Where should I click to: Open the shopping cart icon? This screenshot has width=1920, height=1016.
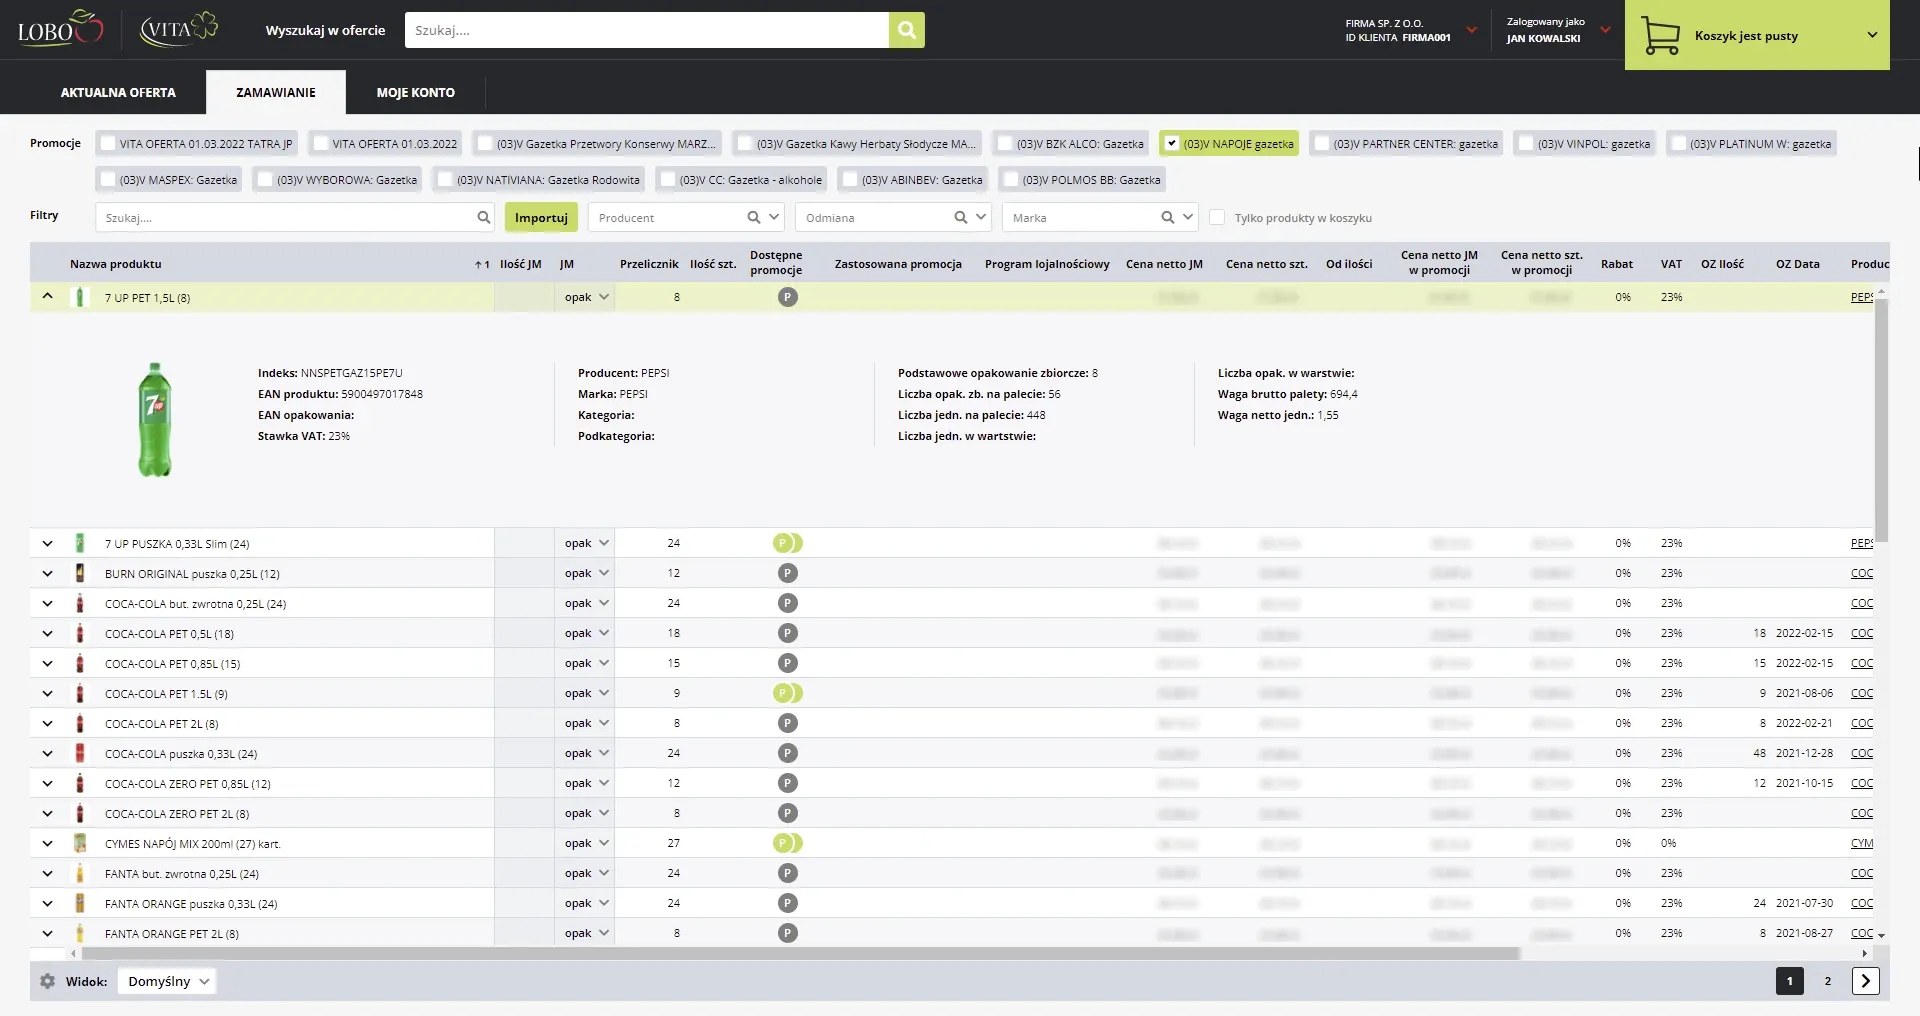pyautogui.click(x=1660, y=36)
